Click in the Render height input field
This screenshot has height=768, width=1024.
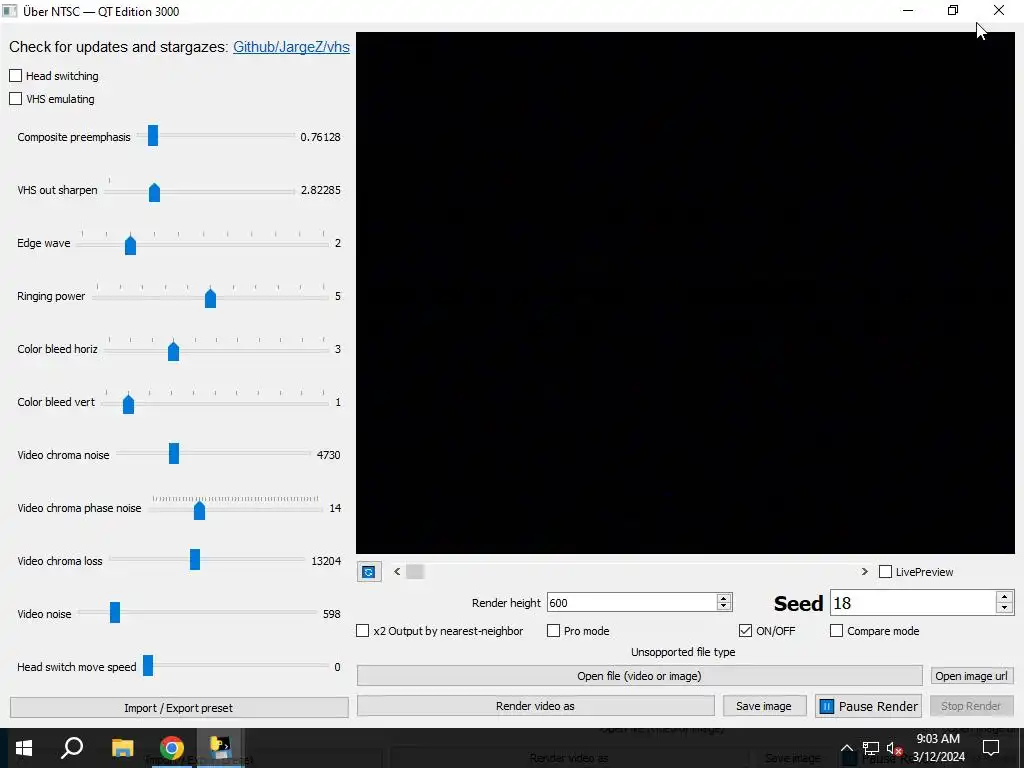tap(632, 603)
